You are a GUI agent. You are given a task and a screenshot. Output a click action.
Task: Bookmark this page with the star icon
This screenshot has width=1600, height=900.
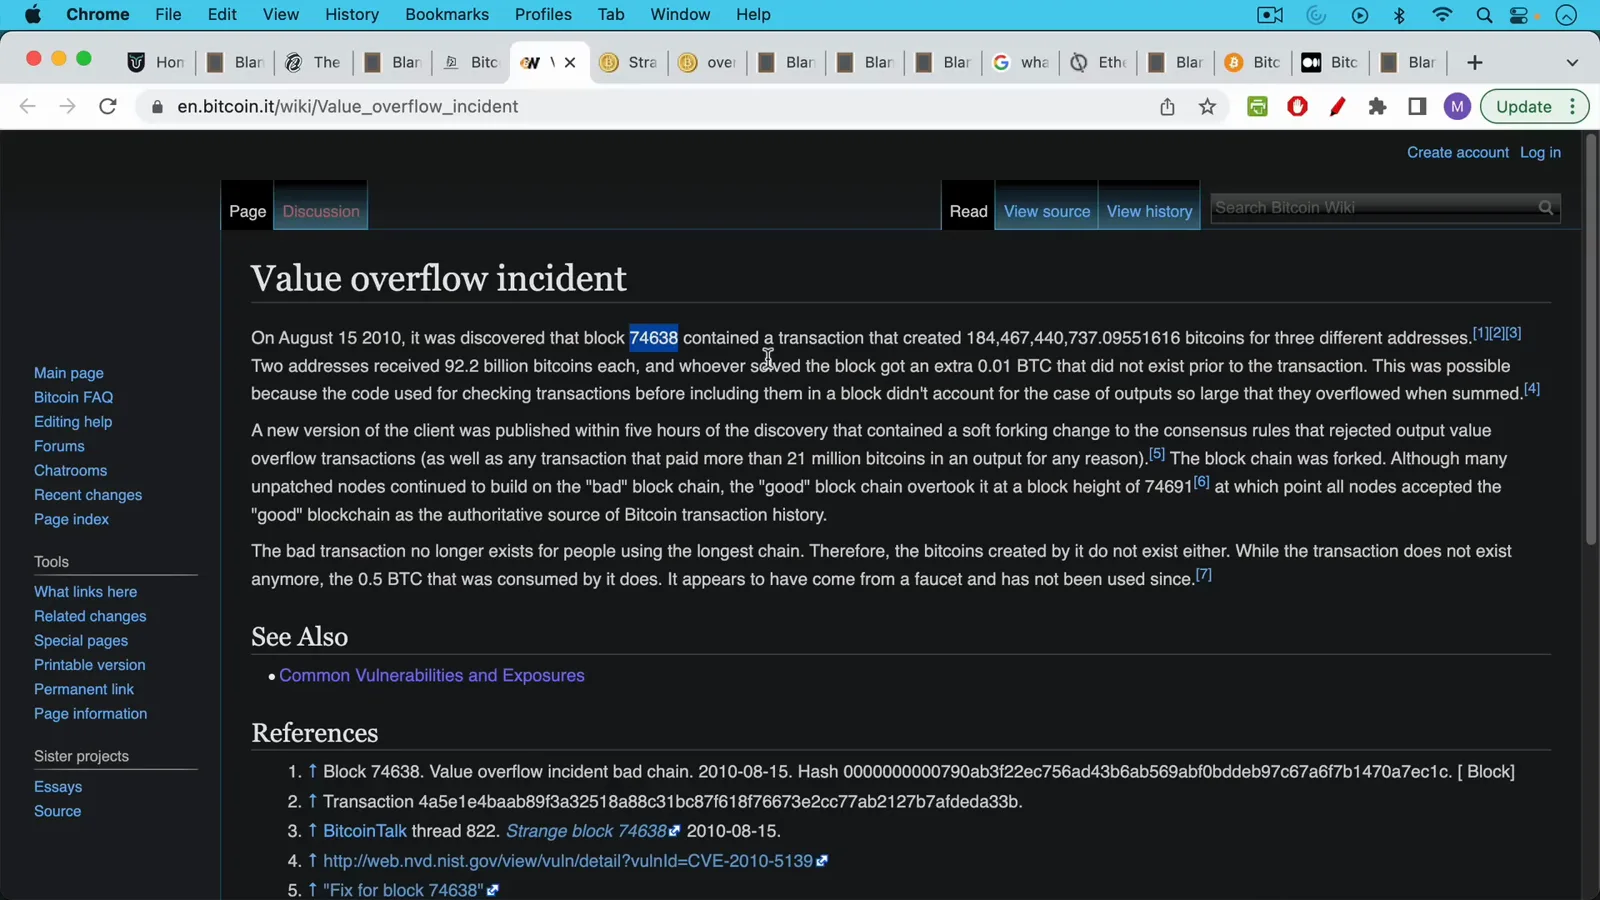[x=1207, y=106]
